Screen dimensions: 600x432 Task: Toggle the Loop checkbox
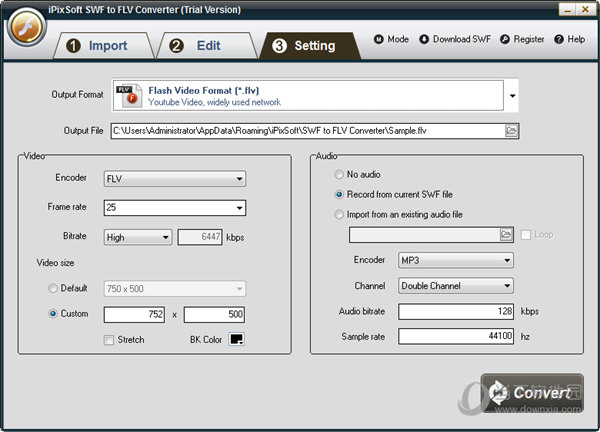click(x=526, y=235)
